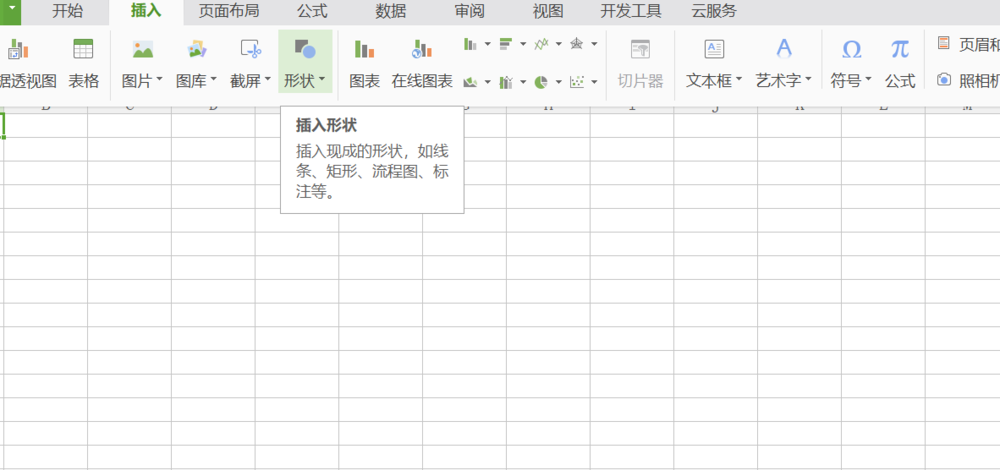
Task: Open the pie chart type dropdown arrow
Action: click(x=559, y=82)
